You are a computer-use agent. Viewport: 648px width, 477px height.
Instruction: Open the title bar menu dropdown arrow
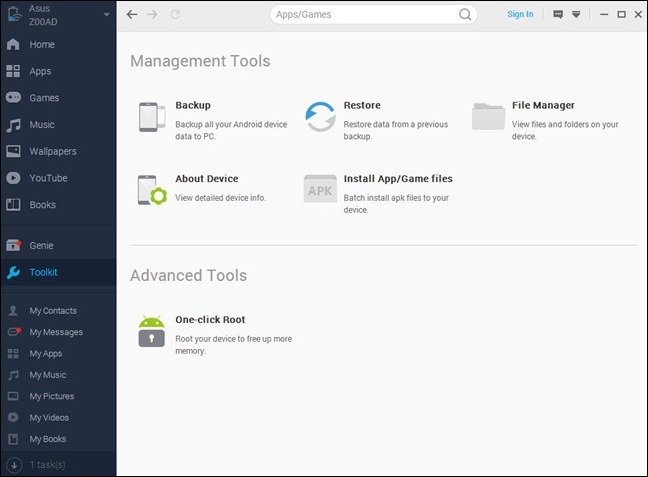pos(576,14)
